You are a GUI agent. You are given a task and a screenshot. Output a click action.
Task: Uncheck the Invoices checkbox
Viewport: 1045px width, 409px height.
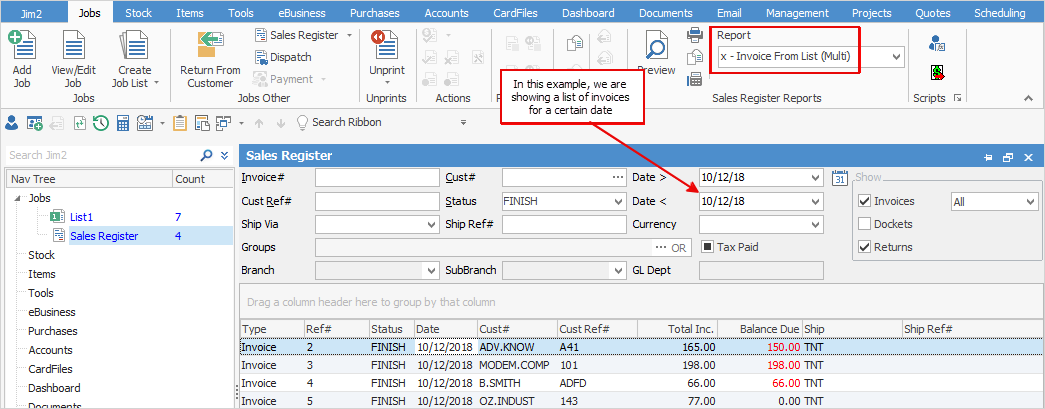pyautogui.click(x=864, y=201)
